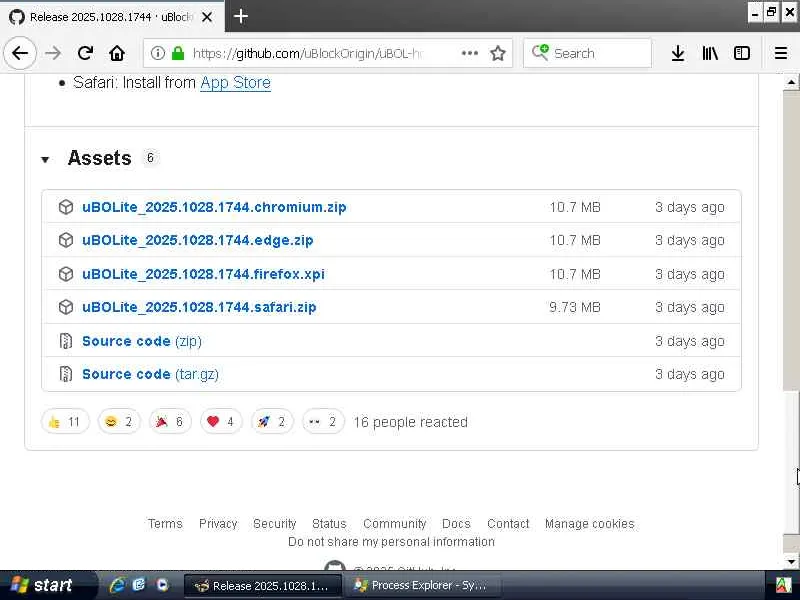This screenshot has height=600, width=800.
Task: Toggle the sidebar view icon
Action: click(741, 53)
